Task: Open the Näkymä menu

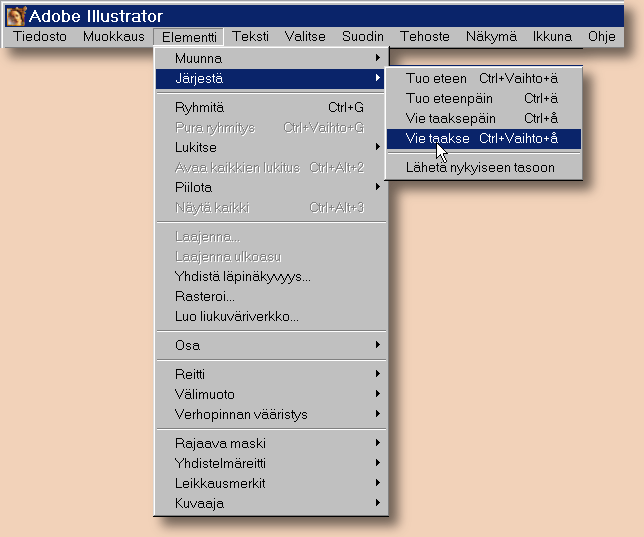Action: point(491,37)
